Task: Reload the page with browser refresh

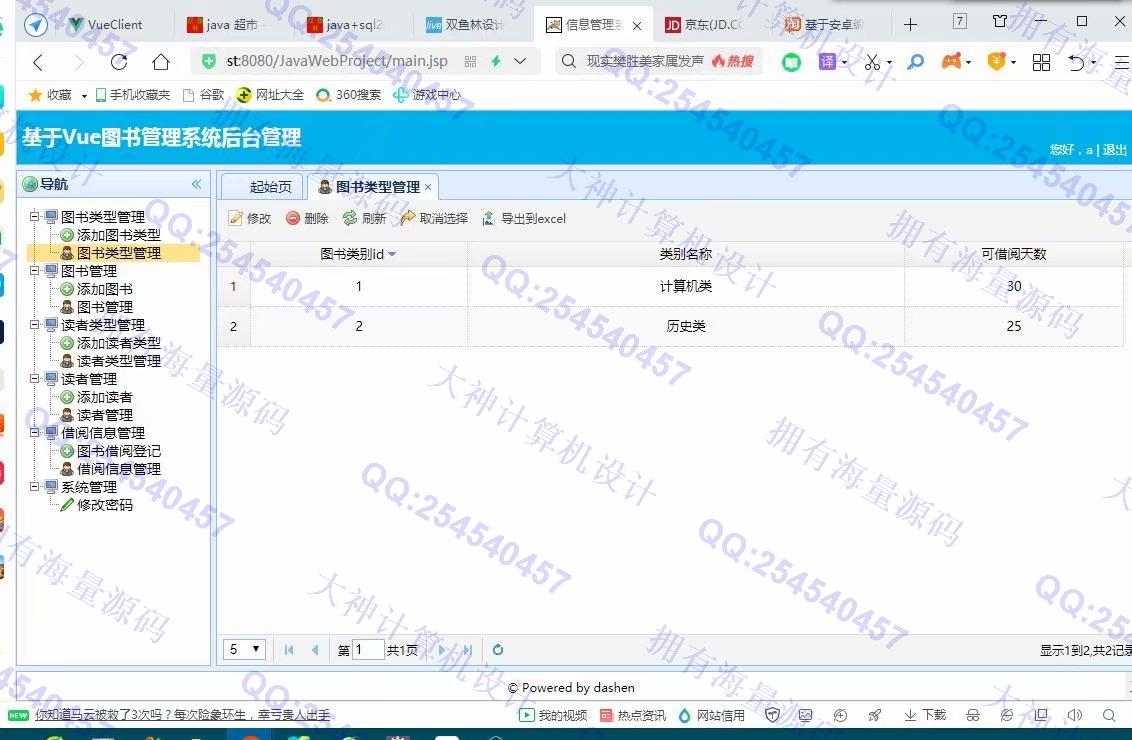Action: point(119,62)
